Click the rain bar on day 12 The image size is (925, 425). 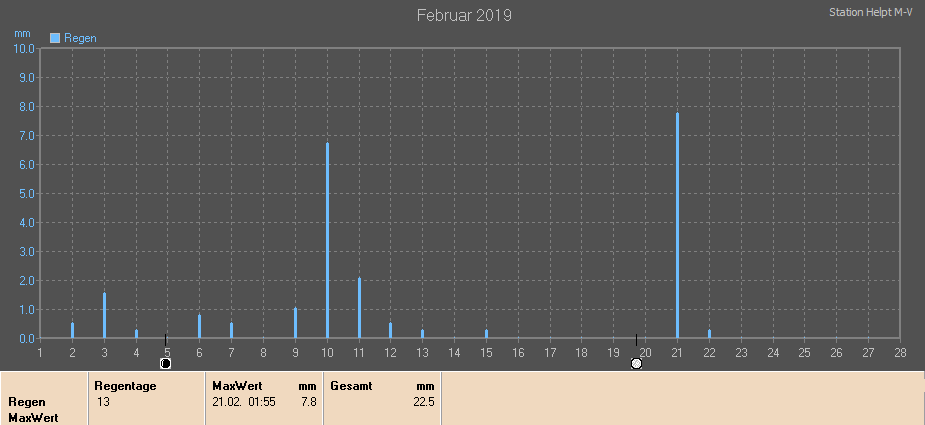tap(391, 331)
